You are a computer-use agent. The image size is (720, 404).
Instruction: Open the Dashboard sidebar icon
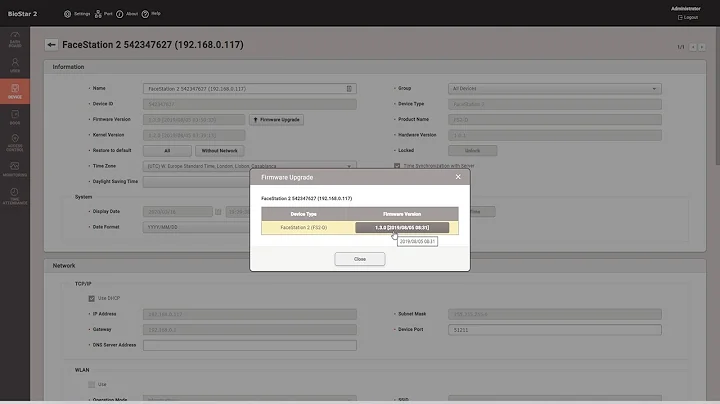[15, 39]
